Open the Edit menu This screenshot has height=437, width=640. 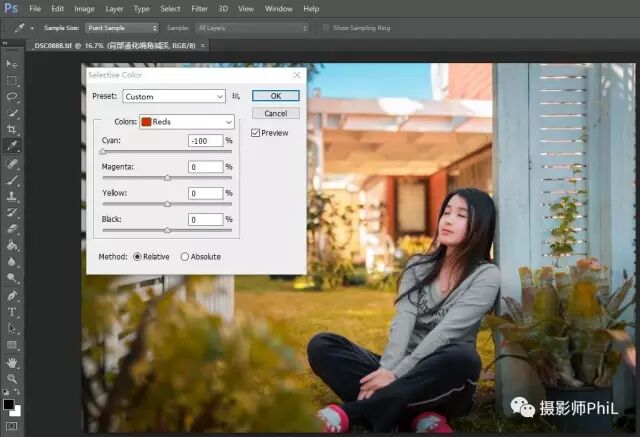point(58,9)
